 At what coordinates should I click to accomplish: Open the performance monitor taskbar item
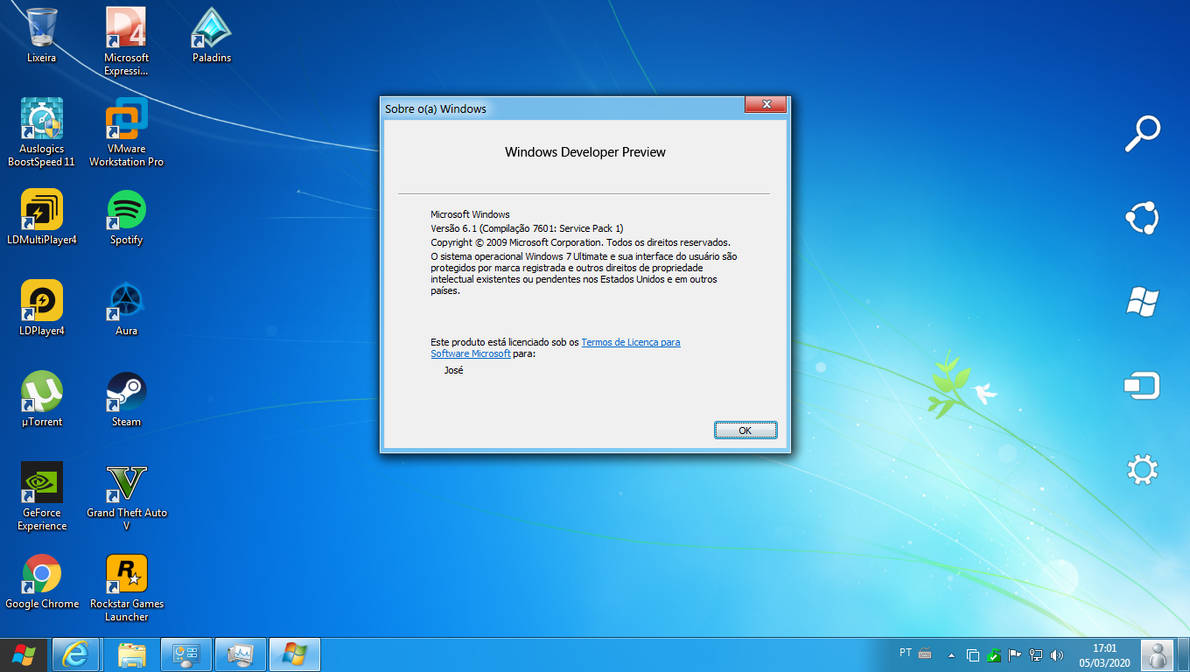coord(241,655)
